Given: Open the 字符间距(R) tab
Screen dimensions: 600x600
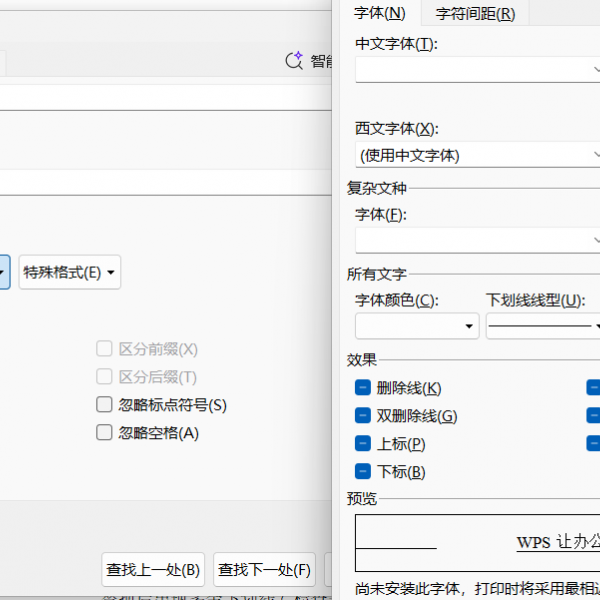Looking at the screenshot, I should (475, 13).
